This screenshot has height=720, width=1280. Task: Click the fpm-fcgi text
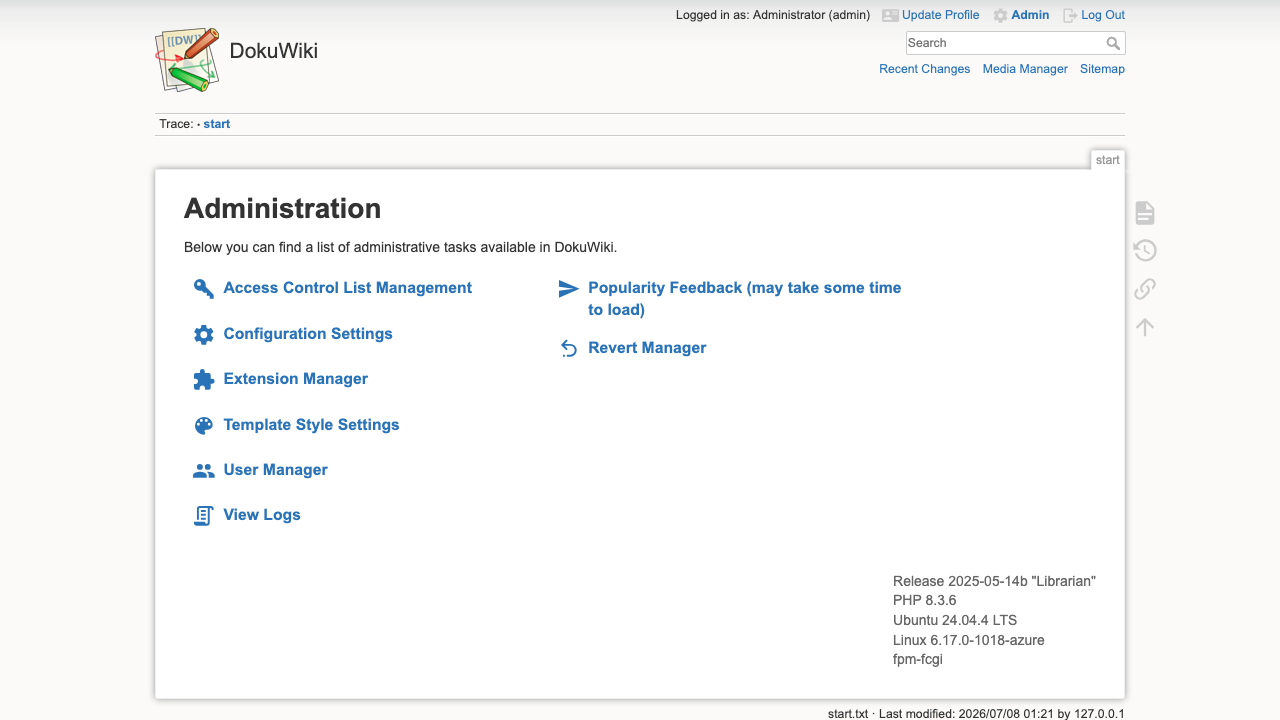pos(917,659)
